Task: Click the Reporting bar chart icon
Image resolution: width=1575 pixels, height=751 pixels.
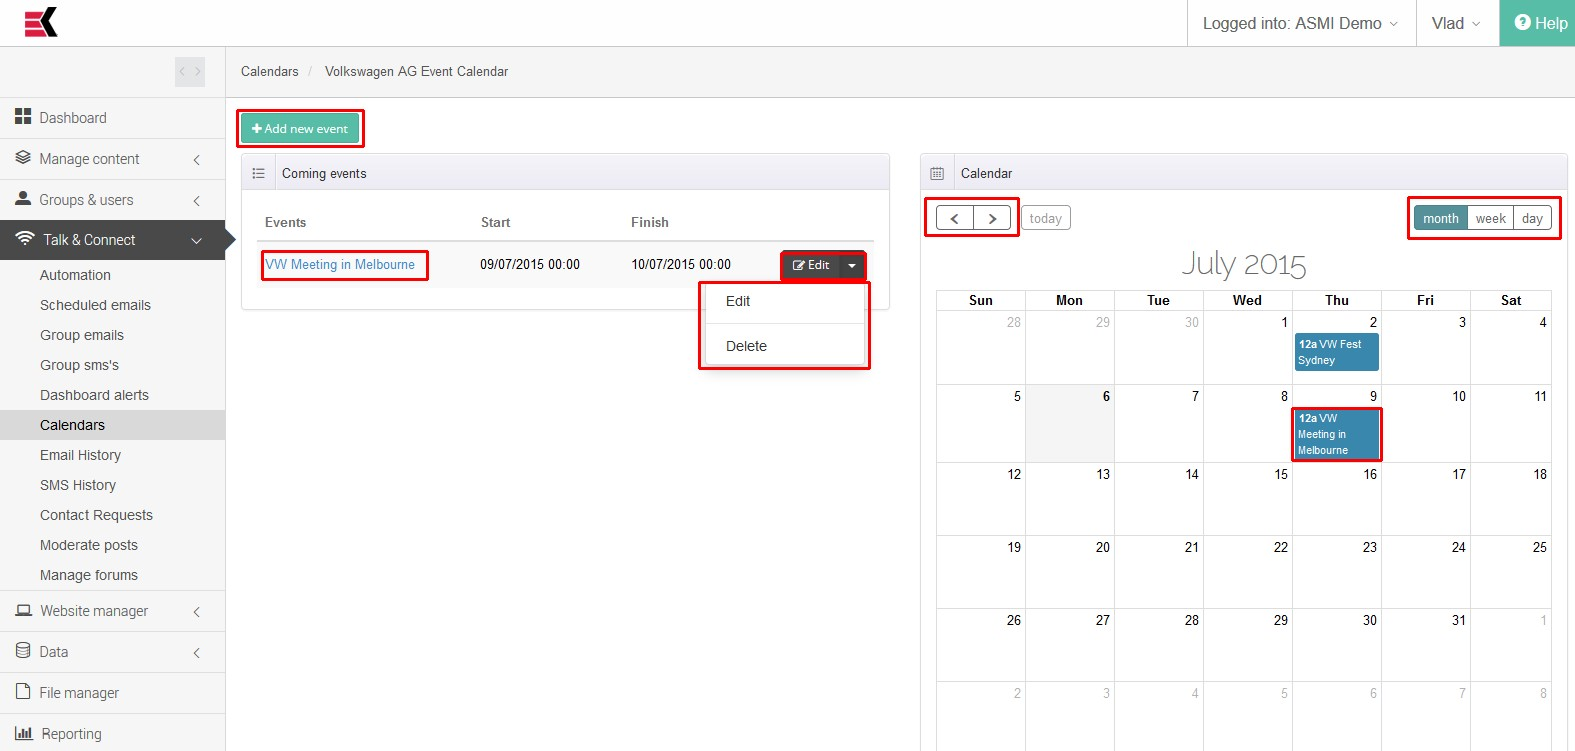Action: click(x=24, y=733)
